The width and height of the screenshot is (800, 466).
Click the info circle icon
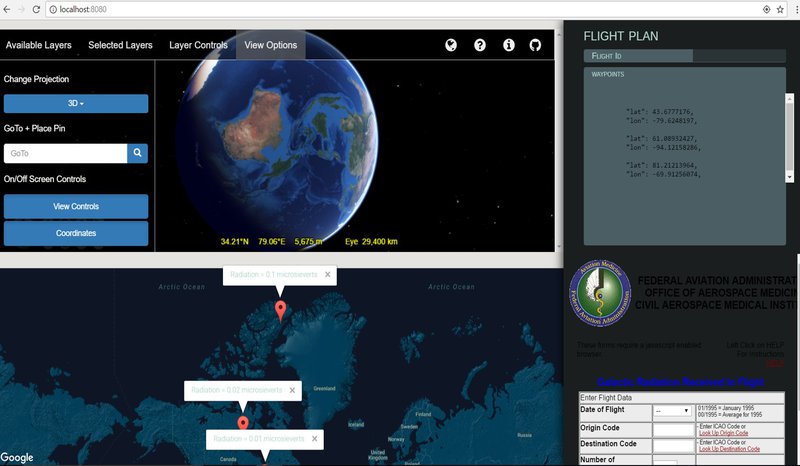pos(508,45)
